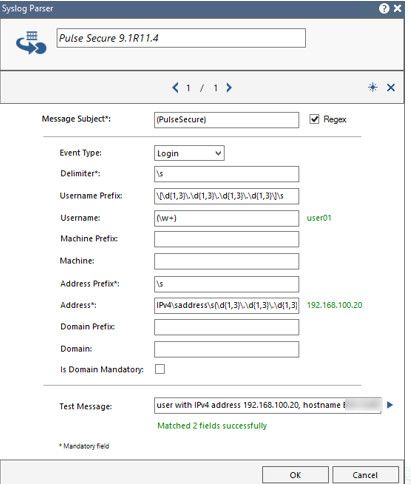411x484 pixels.
Task: Click the empty Machine Prefix field
Action: tap(226, 239)
